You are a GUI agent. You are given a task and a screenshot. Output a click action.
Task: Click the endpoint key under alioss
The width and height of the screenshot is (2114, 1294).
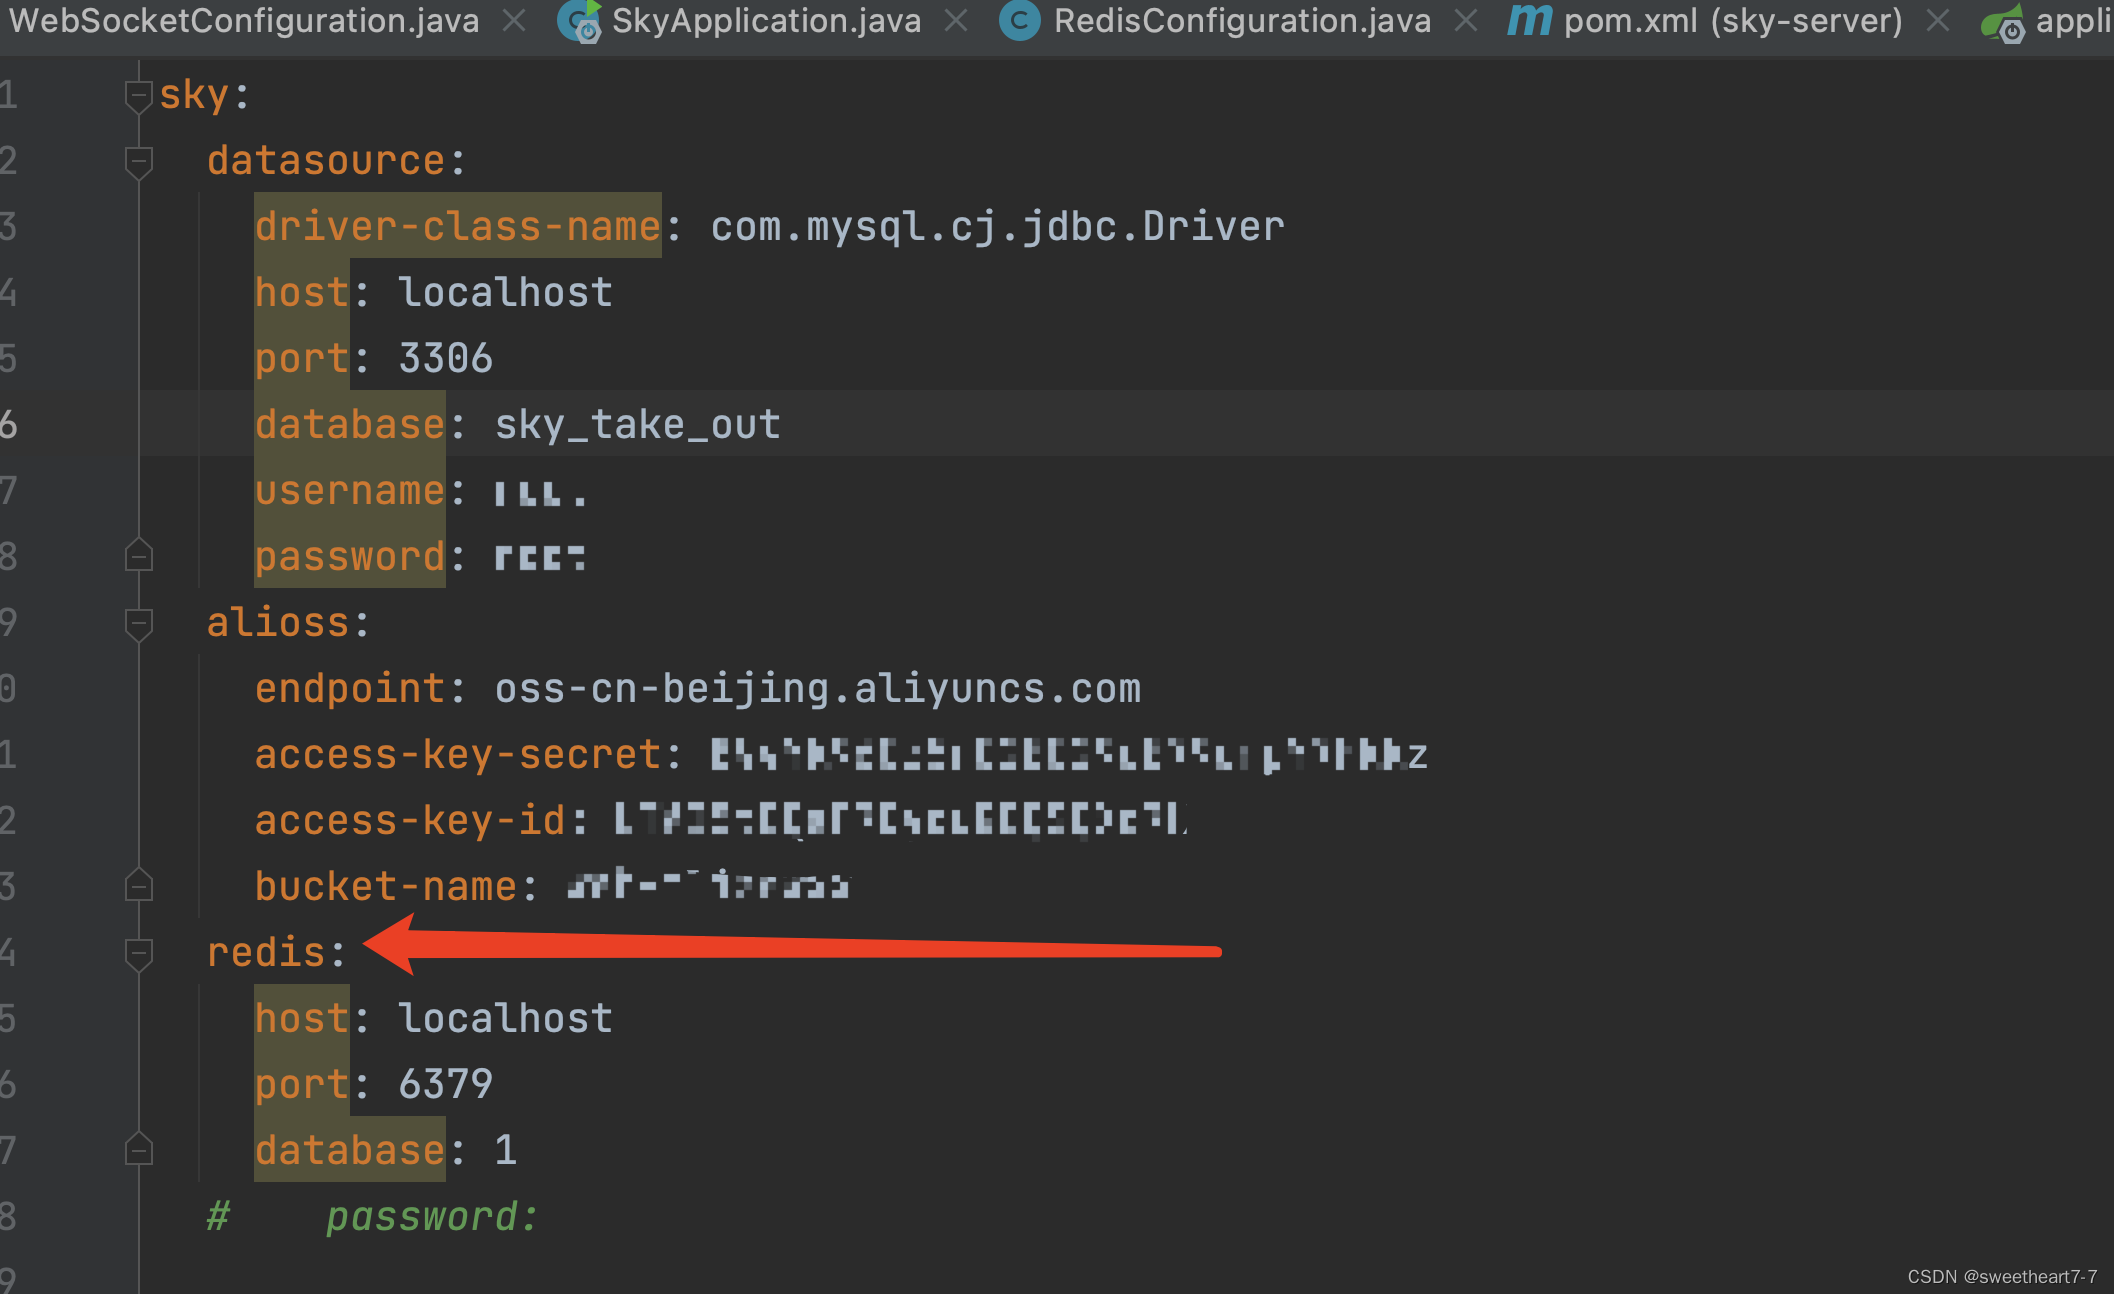[350, 689]
